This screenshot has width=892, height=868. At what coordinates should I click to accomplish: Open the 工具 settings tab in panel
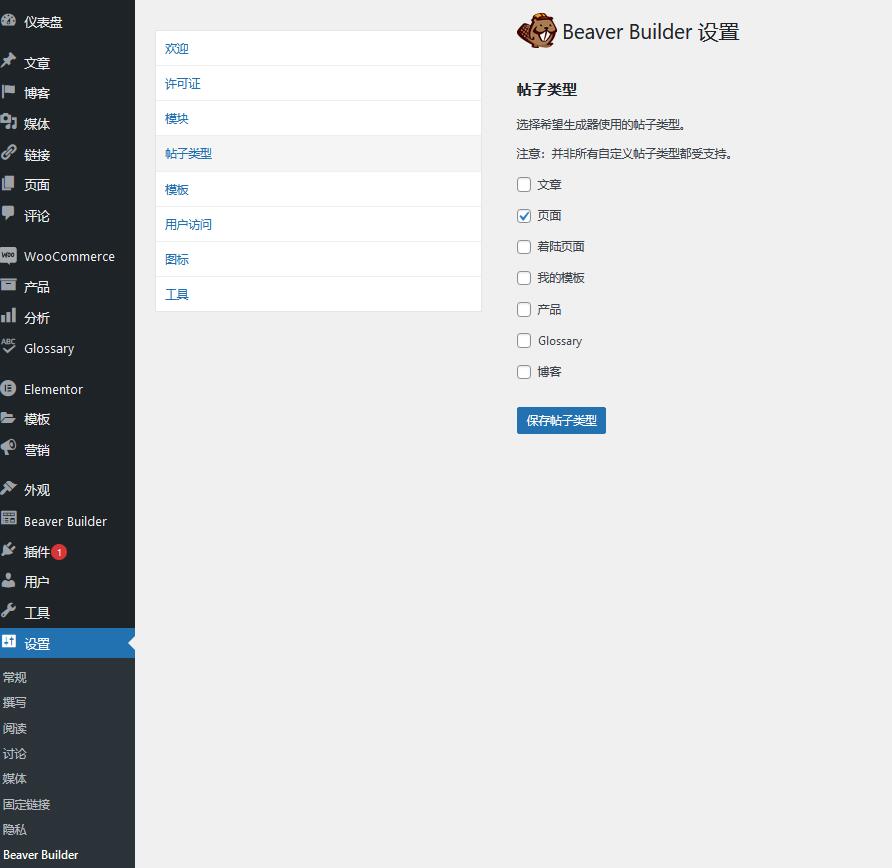[x=318, y=294]
